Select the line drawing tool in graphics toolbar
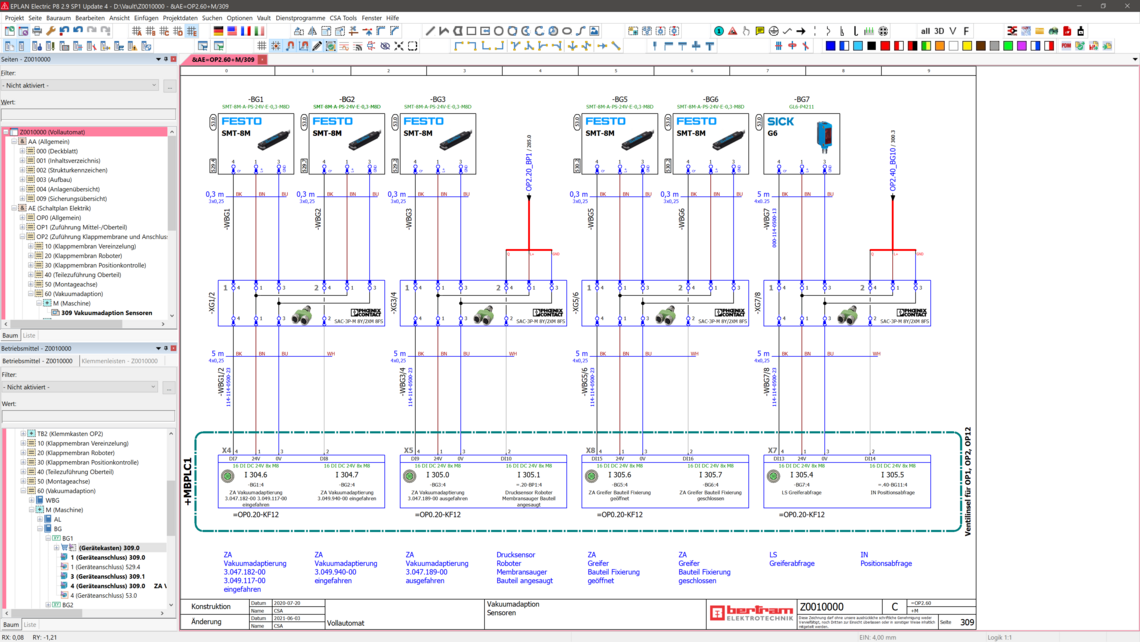The width and height of the screenshot is (1140, 642). click(x=430, y=31)
